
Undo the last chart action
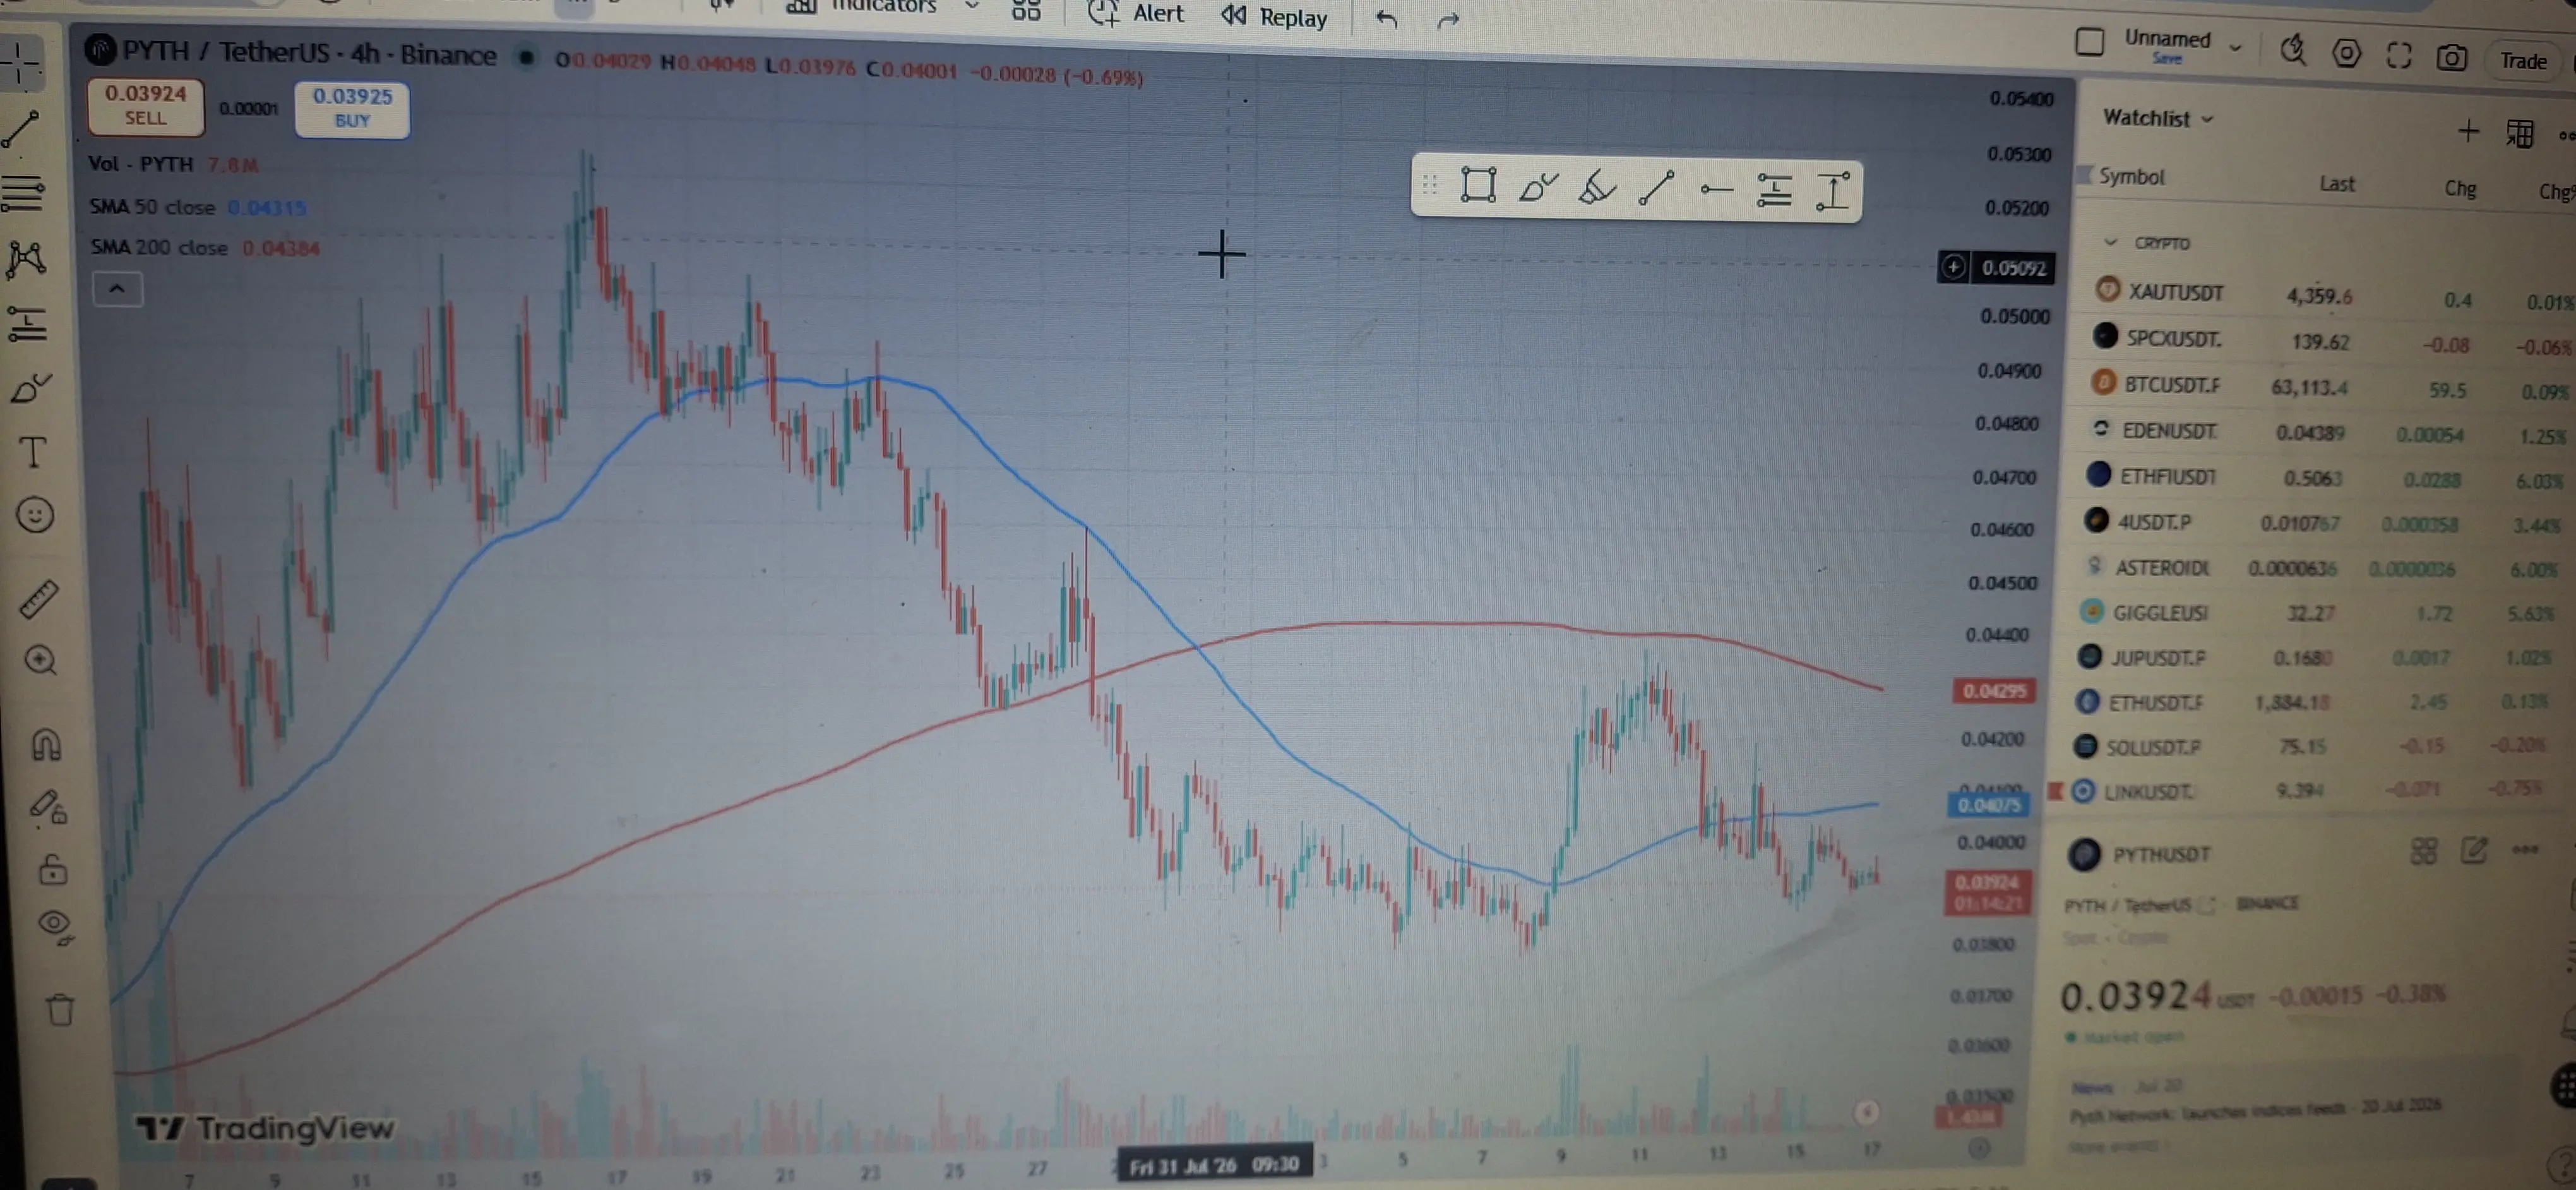(x=1386, y=19)
